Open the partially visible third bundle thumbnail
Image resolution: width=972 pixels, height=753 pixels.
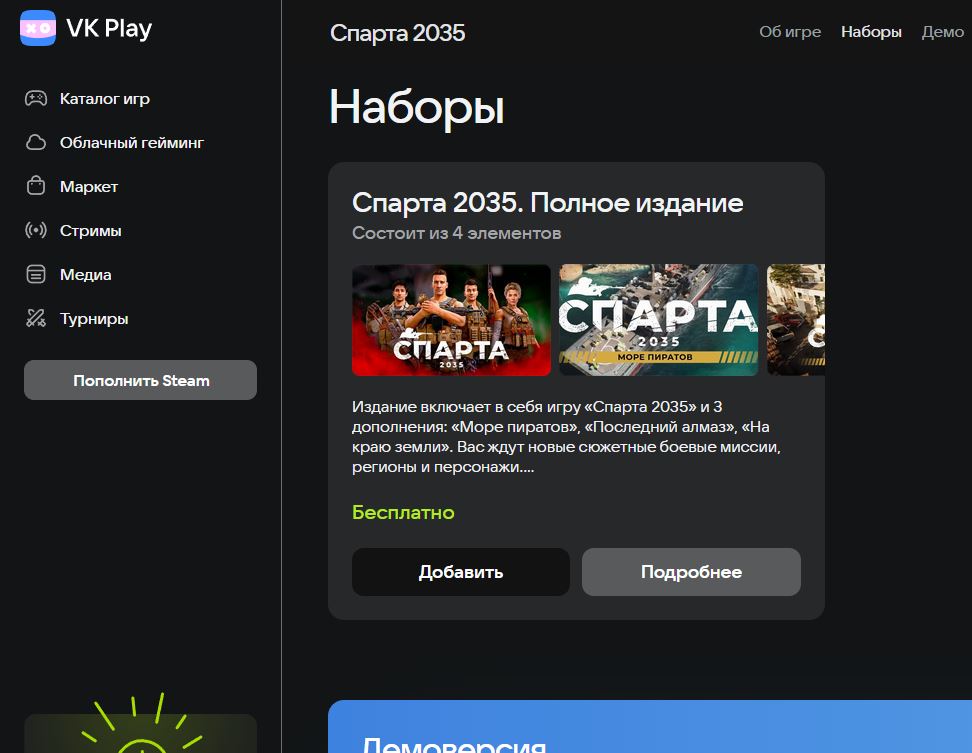point(796,320)
